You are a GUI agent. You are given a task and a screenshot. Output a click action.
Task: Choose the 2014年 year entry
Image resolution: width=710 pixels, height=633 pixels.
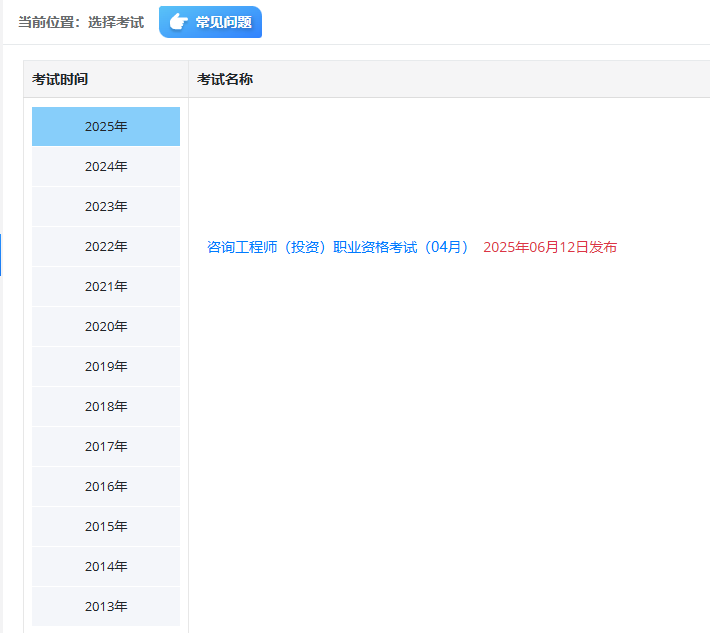tap(106, 566)
